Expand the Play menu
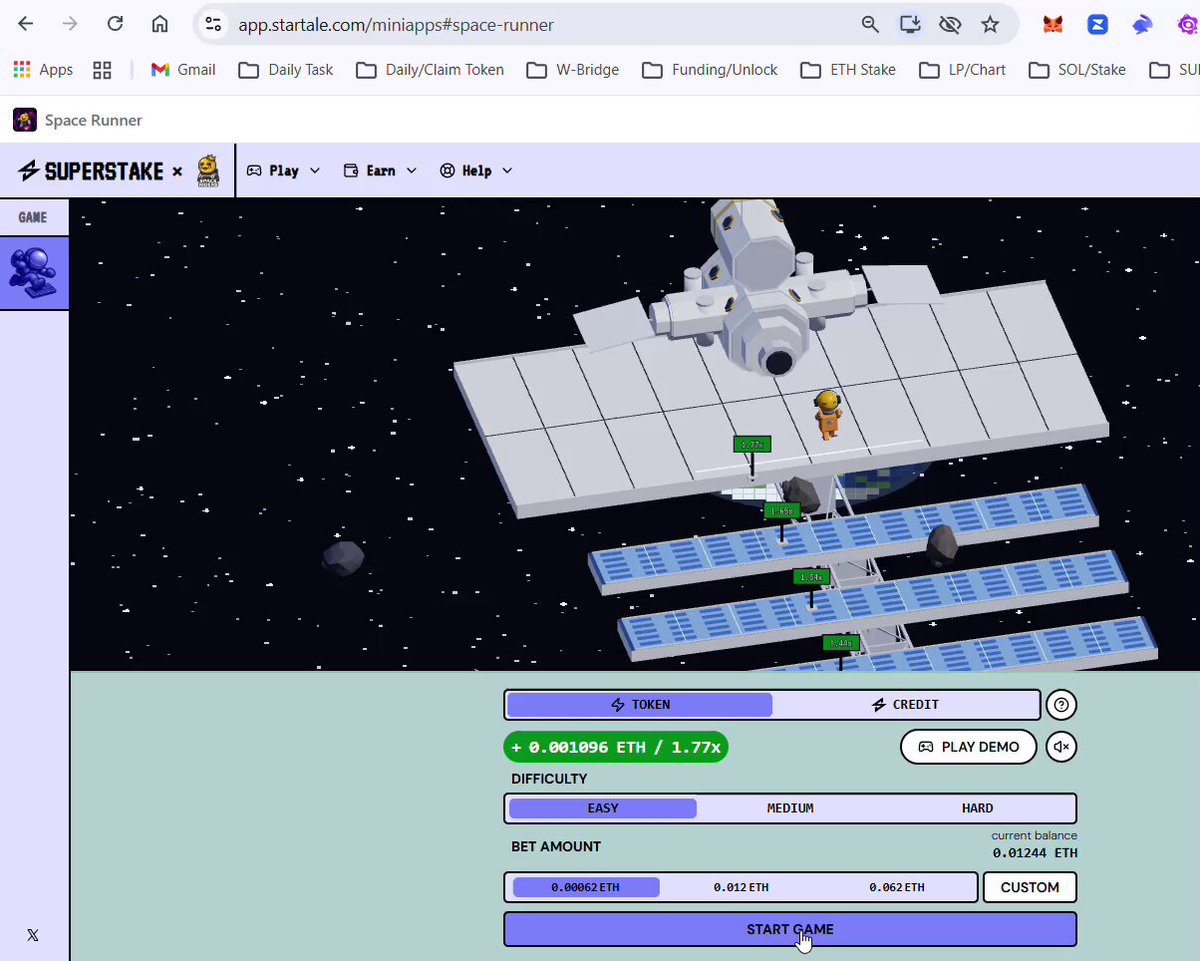Image resolution: width=1200 pixels, height=961 pixels. coord(284,171)
